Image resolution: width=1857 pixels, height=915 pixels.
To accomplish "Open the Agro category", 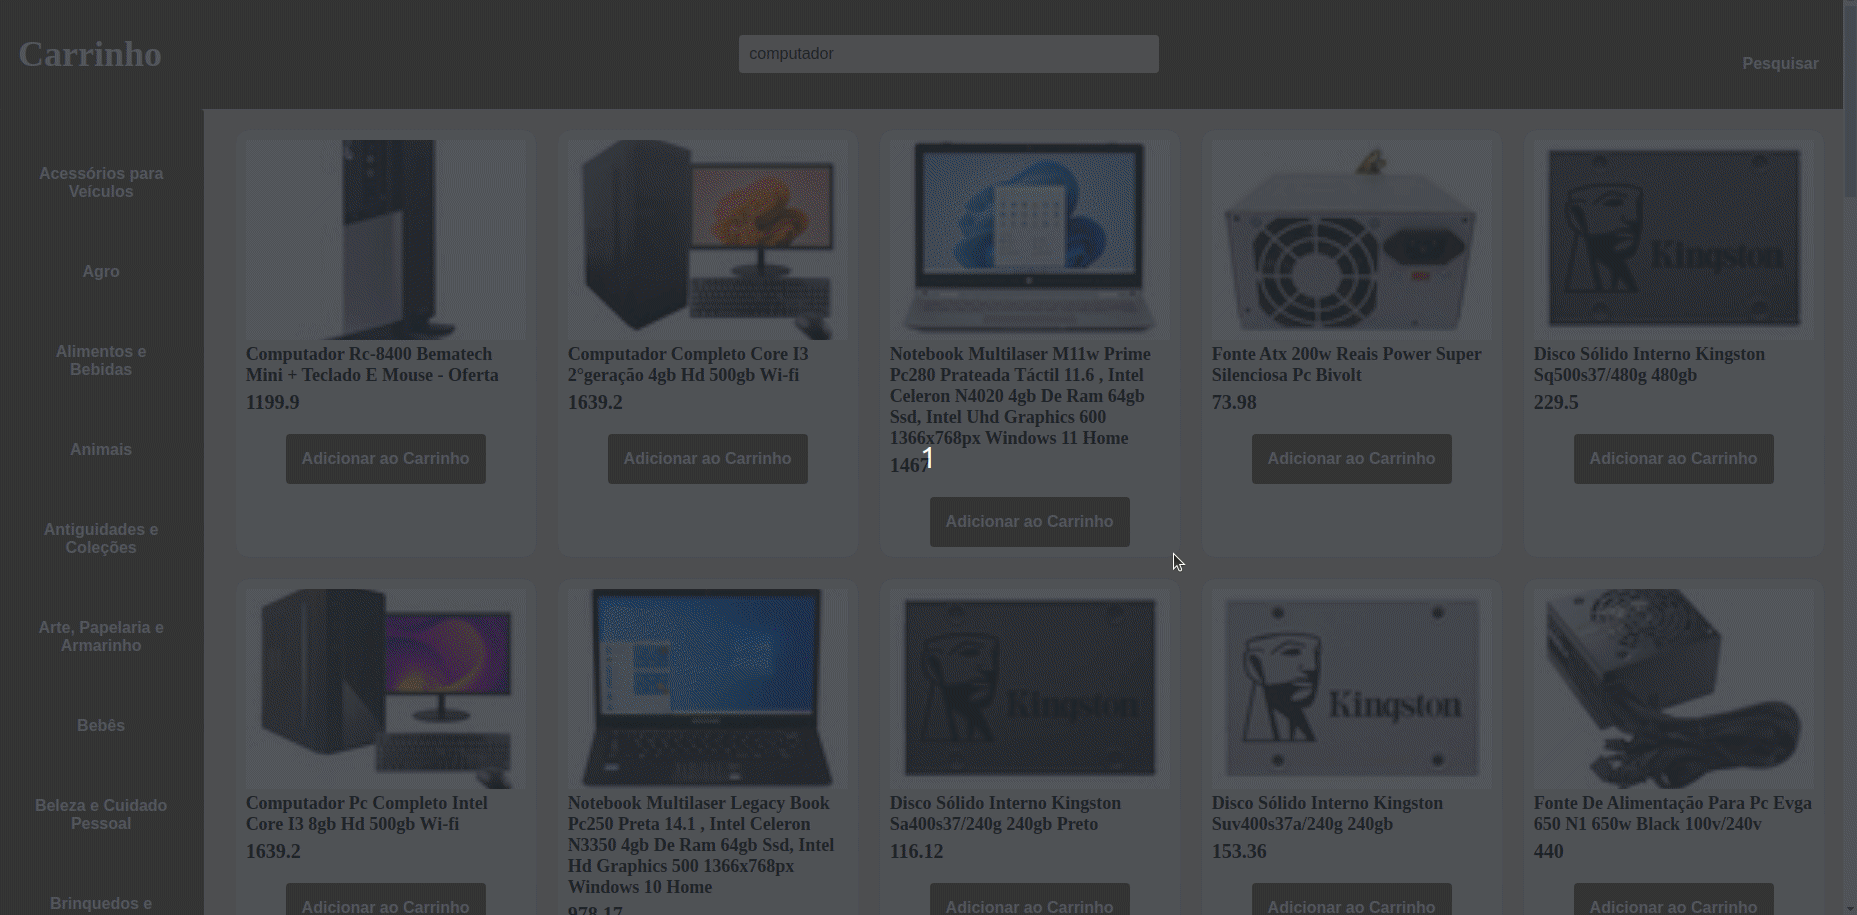I will click(101, 271).
